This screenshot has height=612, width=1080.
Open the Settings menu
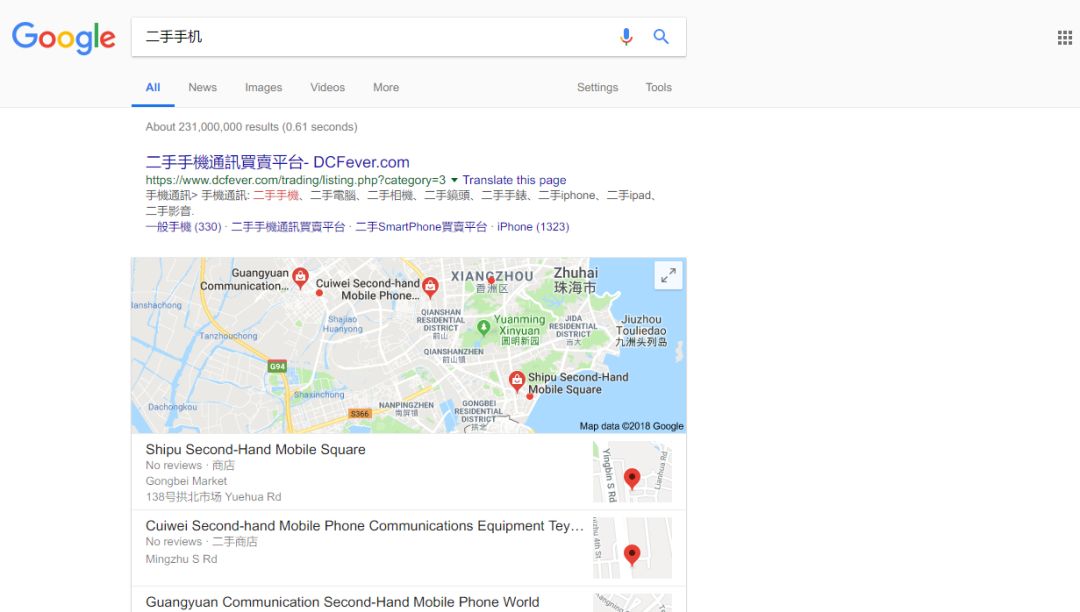597,87
